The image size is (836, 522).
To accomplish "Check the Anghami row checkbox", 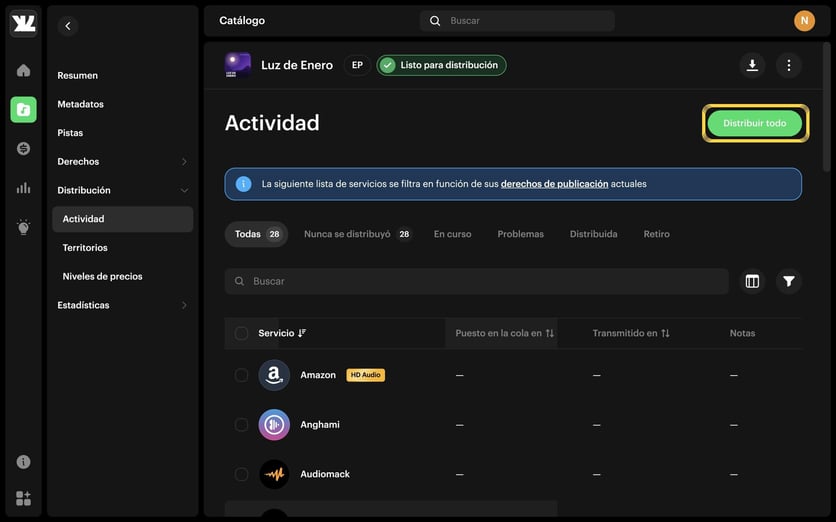I will tap(241, 424).
